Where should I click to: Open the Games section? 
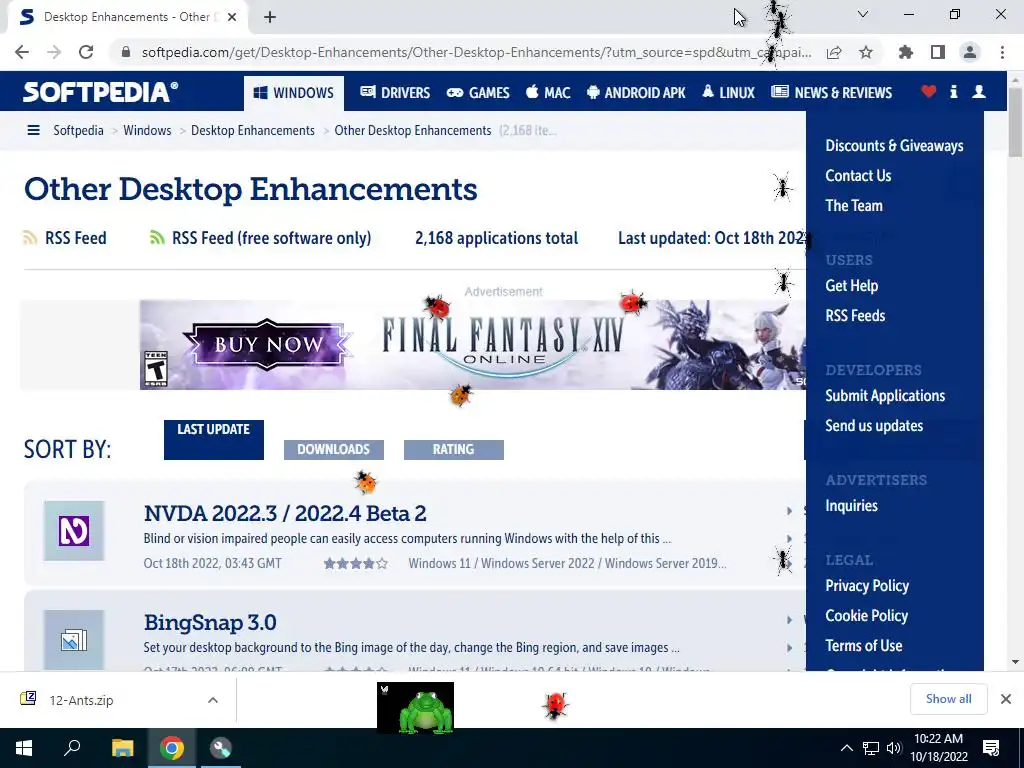pos(478,93)
